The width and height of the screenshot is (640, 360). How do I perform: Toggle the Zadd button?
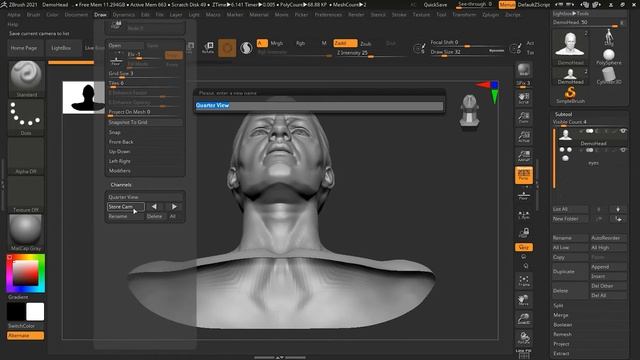345,43
